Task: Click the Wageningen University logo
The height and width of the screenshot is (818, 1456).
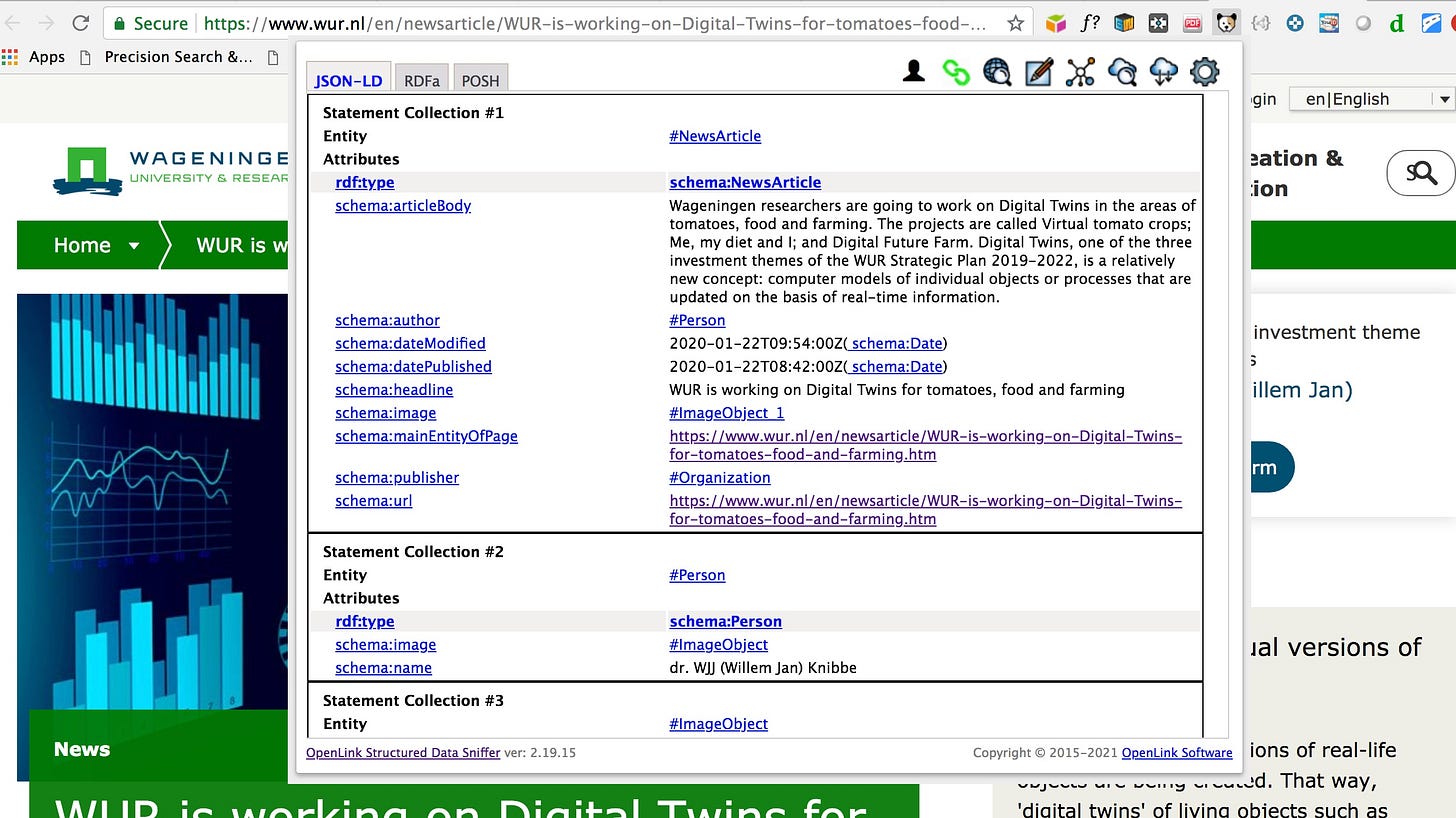Action: [x=170, y=171]
